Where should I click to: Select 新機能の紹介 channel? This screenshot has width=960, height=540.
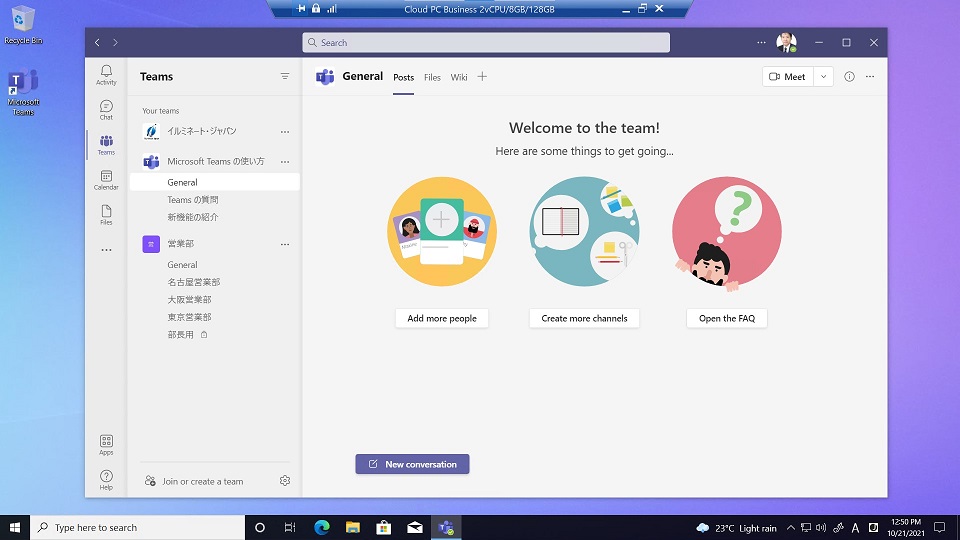[215, 217]
